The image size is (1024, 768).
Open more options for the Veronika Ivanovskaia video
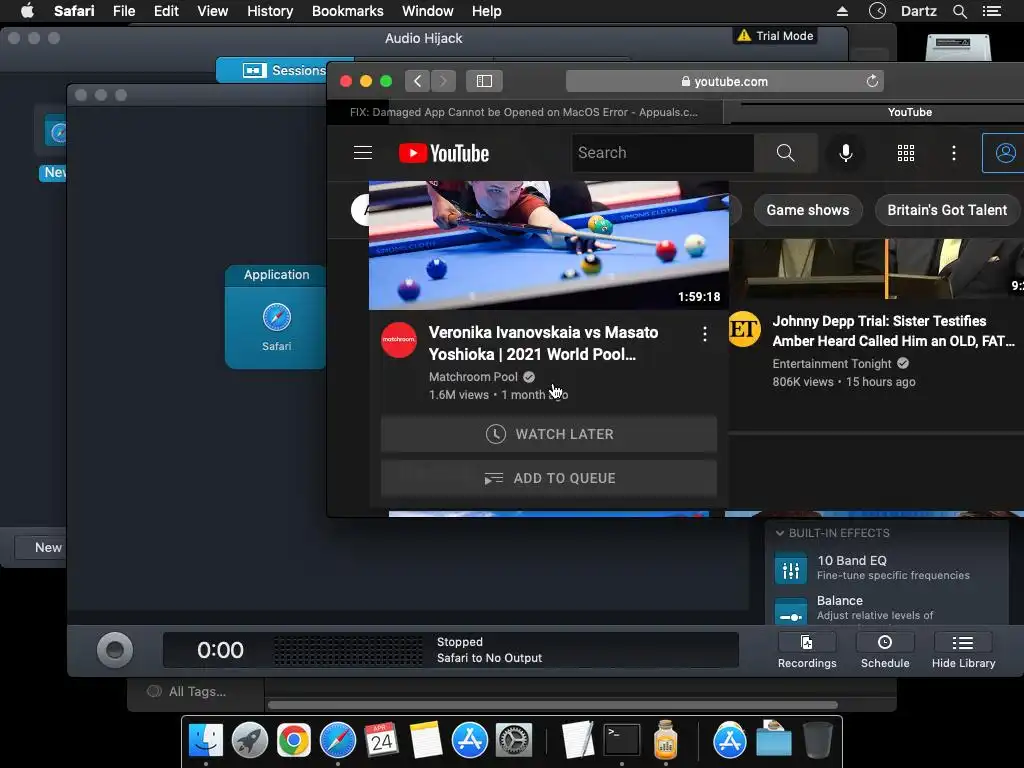coord(705,334)
